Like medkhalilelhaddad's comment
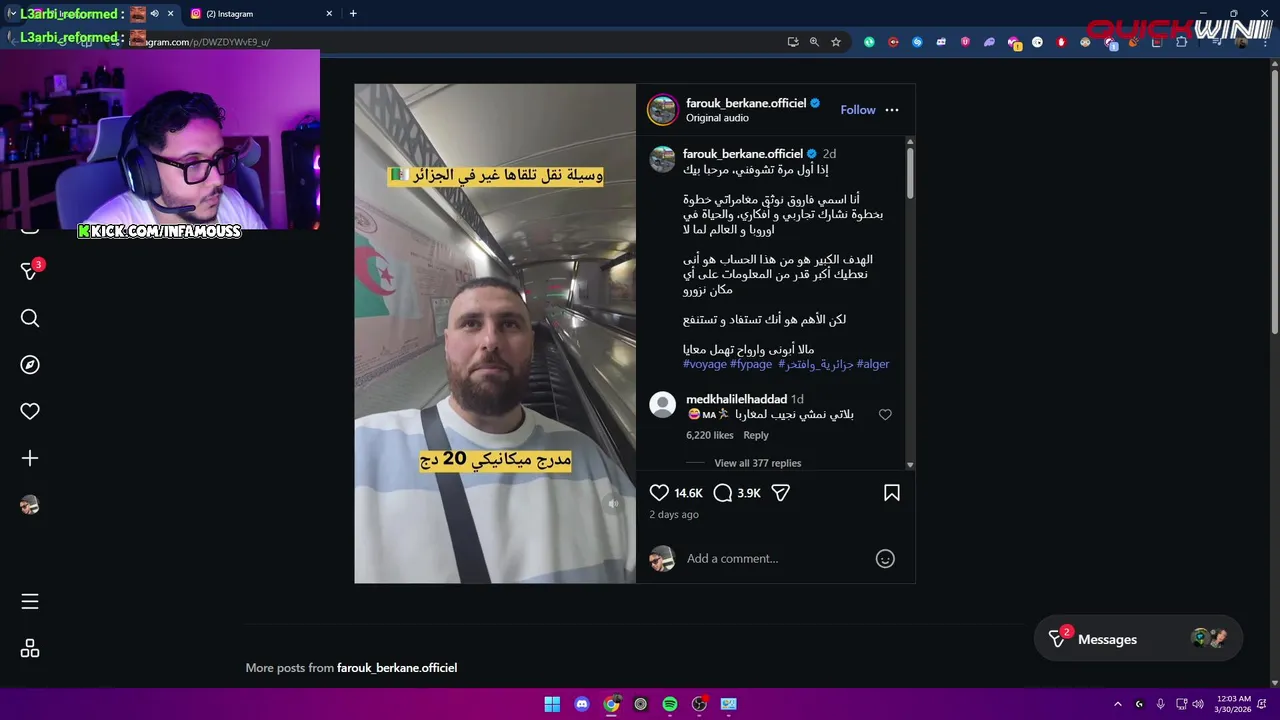Screen dimensions: 1280x720 (885, 415)
